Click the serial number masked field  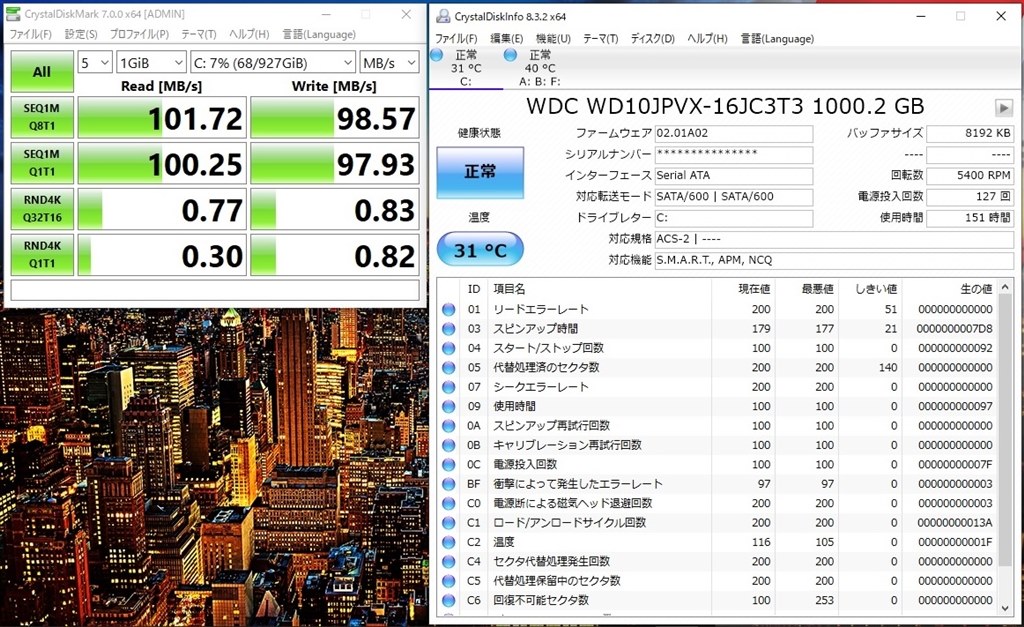[x=734, y=154]
